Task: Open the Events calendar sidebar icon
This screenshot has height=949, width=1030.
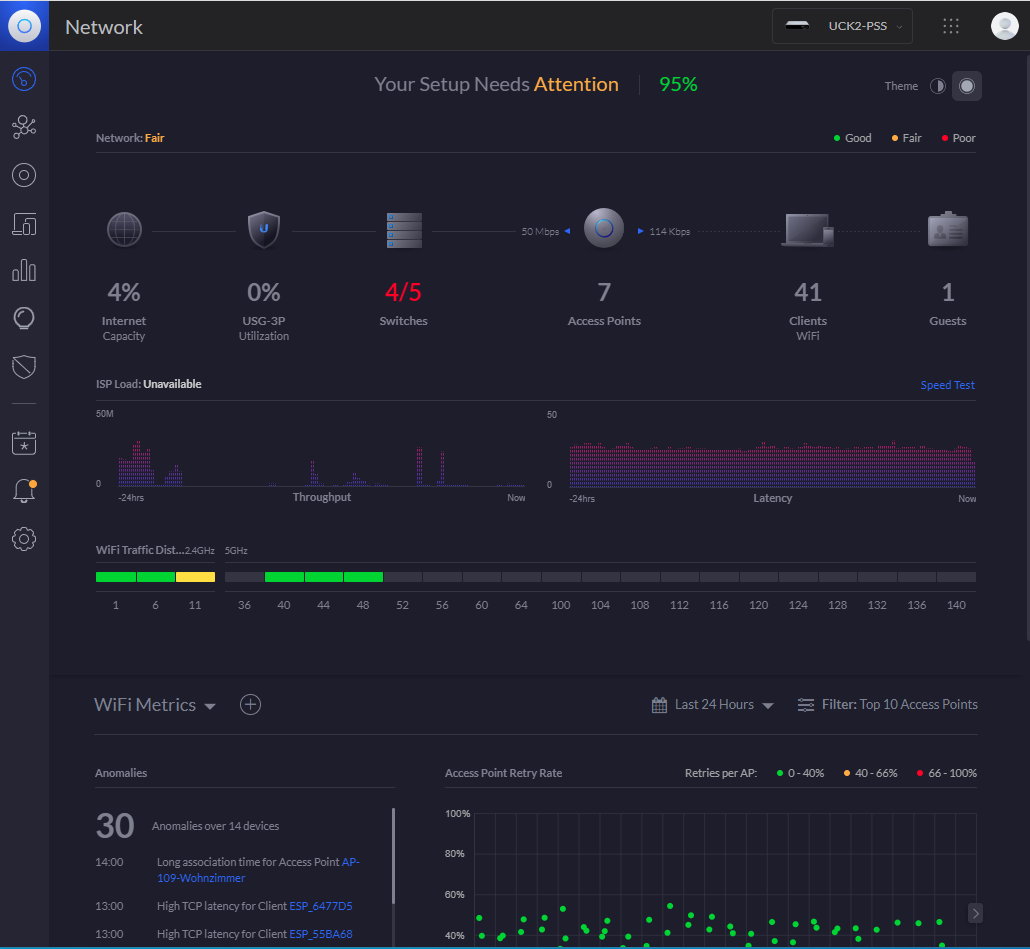Action: tap(24, 443)
